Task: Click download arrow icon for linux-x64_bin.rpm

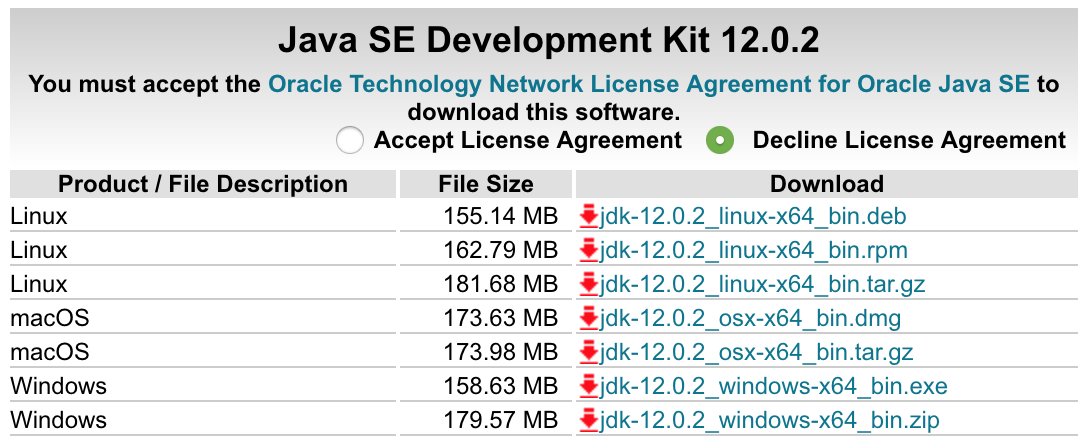Action: (x=588, y=251)
